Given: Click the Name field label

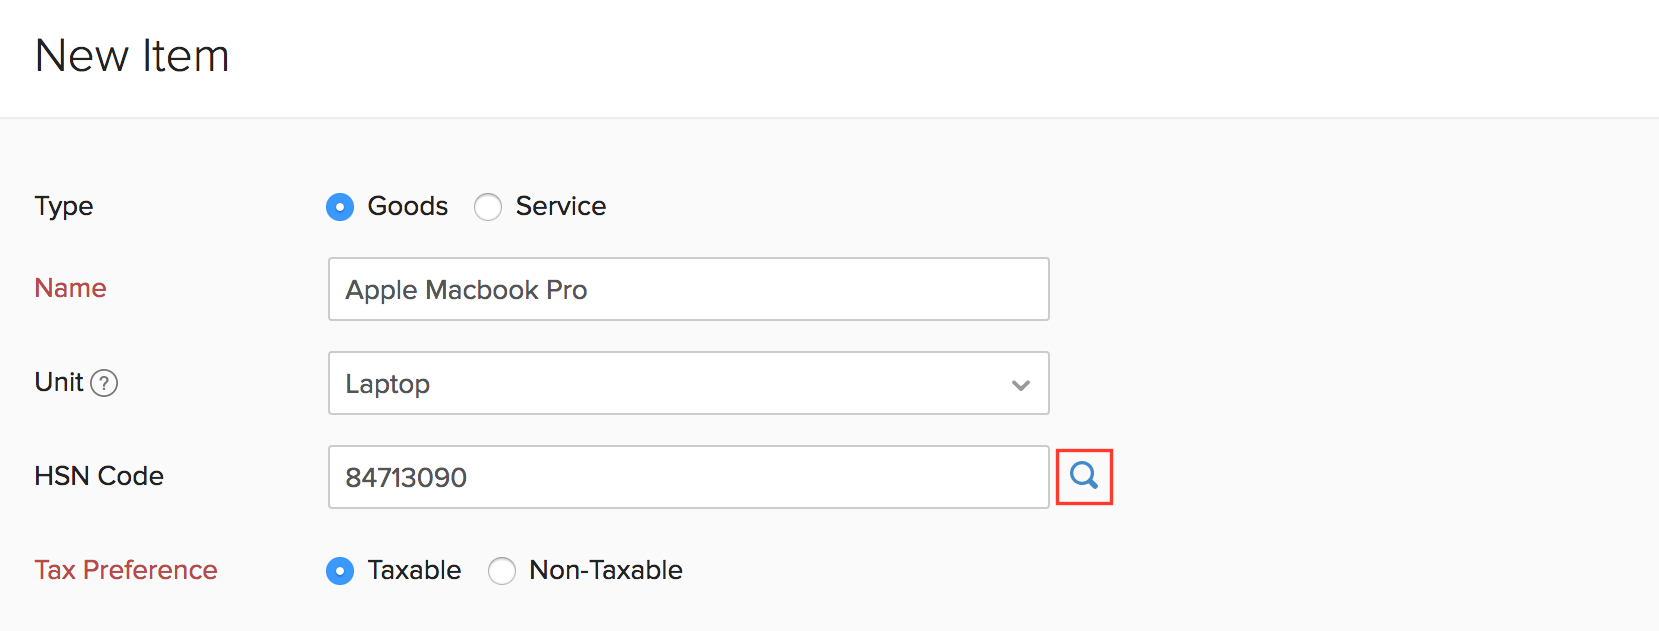Looking at the screenshot, I should tap(70, 288).
